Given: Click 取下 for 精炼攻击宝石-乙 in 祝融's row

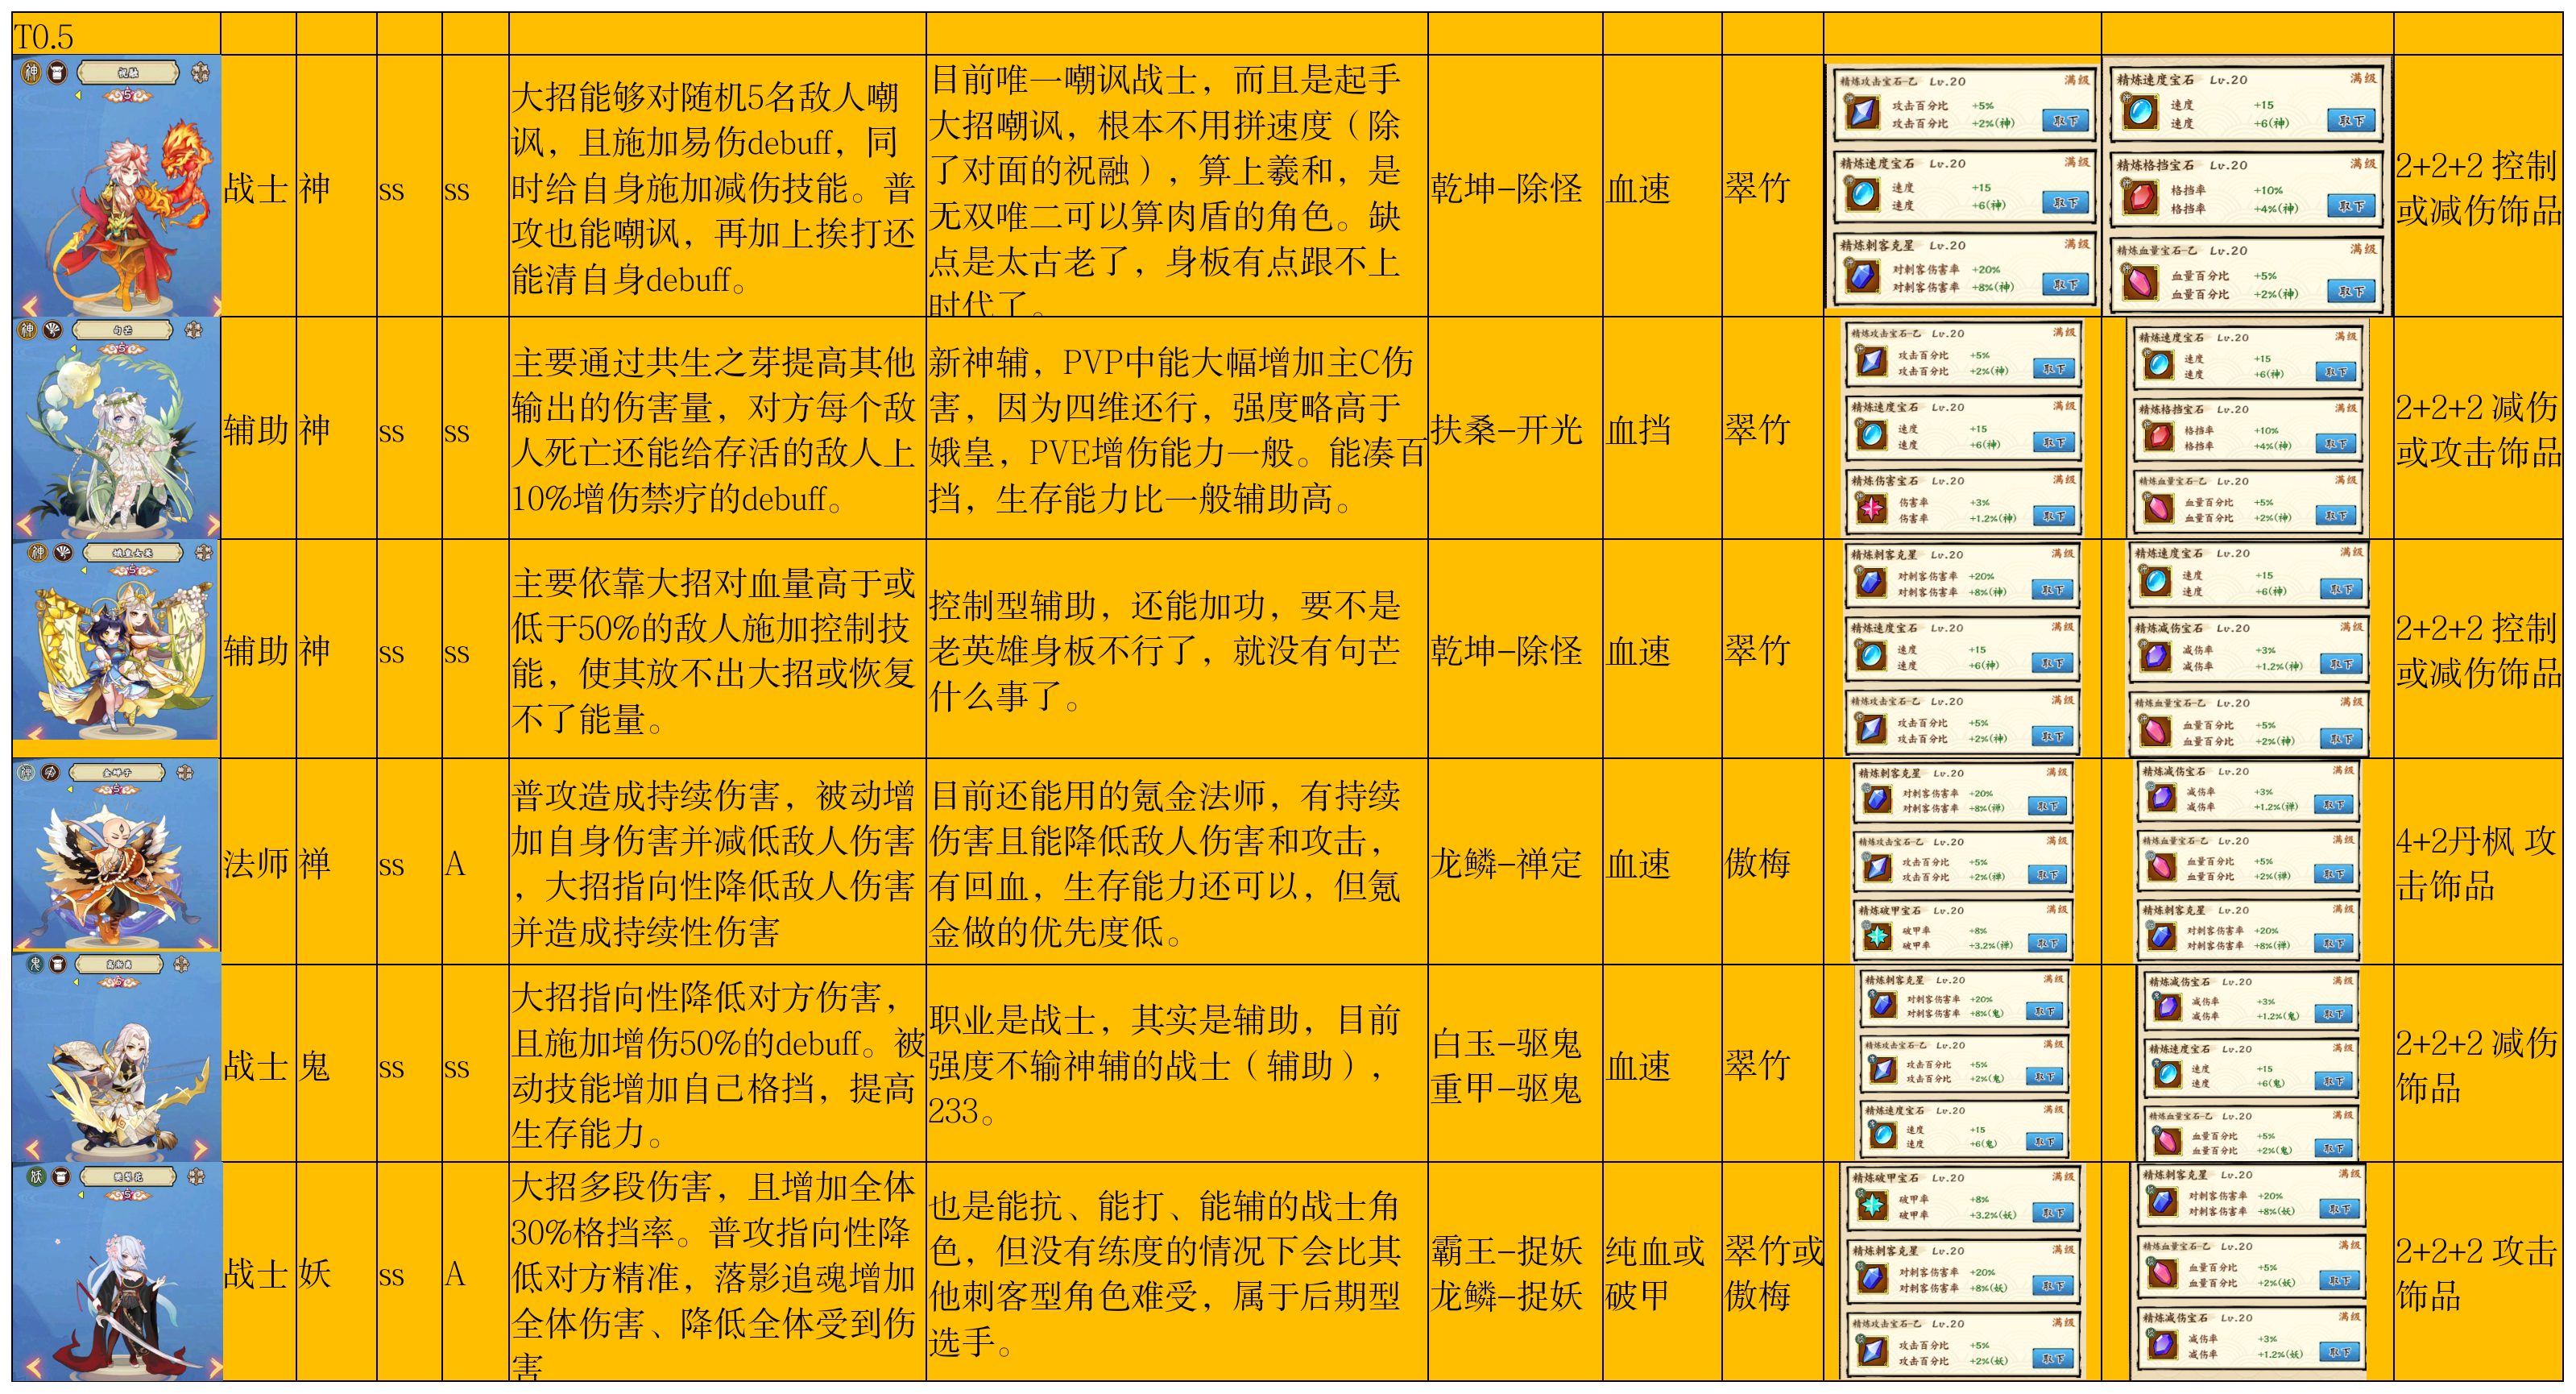Looking at the screenshot, I should (2065, 121).
